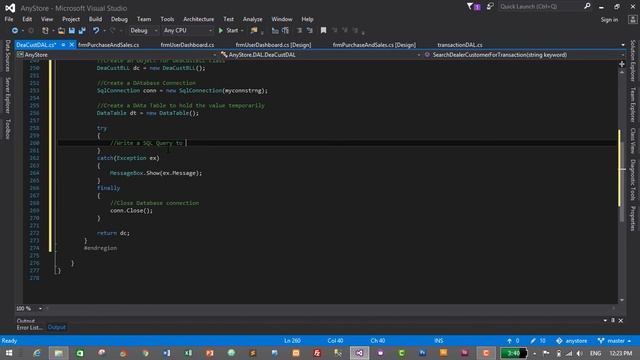This screenshot has width=640, height=360.
Task: Open the Diagnostic Tools side tab
Action: 633,180
